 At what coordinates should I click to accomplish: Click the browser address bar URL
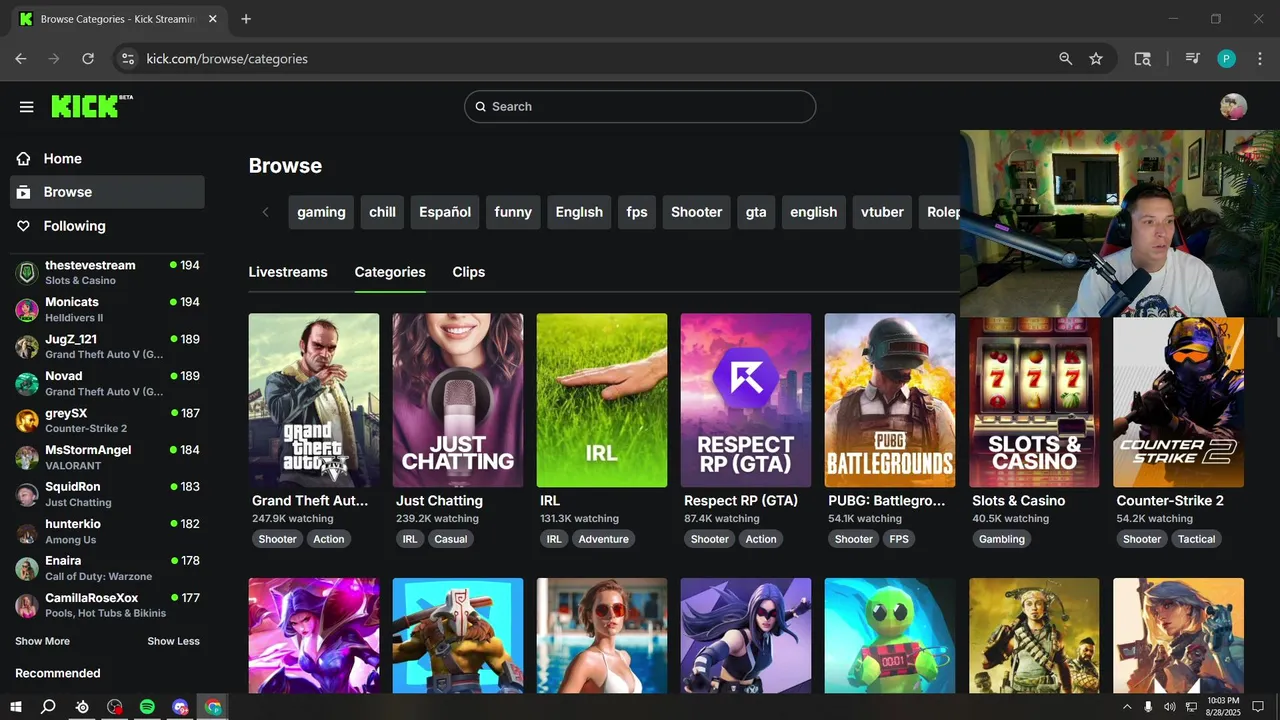click(227, 59)
